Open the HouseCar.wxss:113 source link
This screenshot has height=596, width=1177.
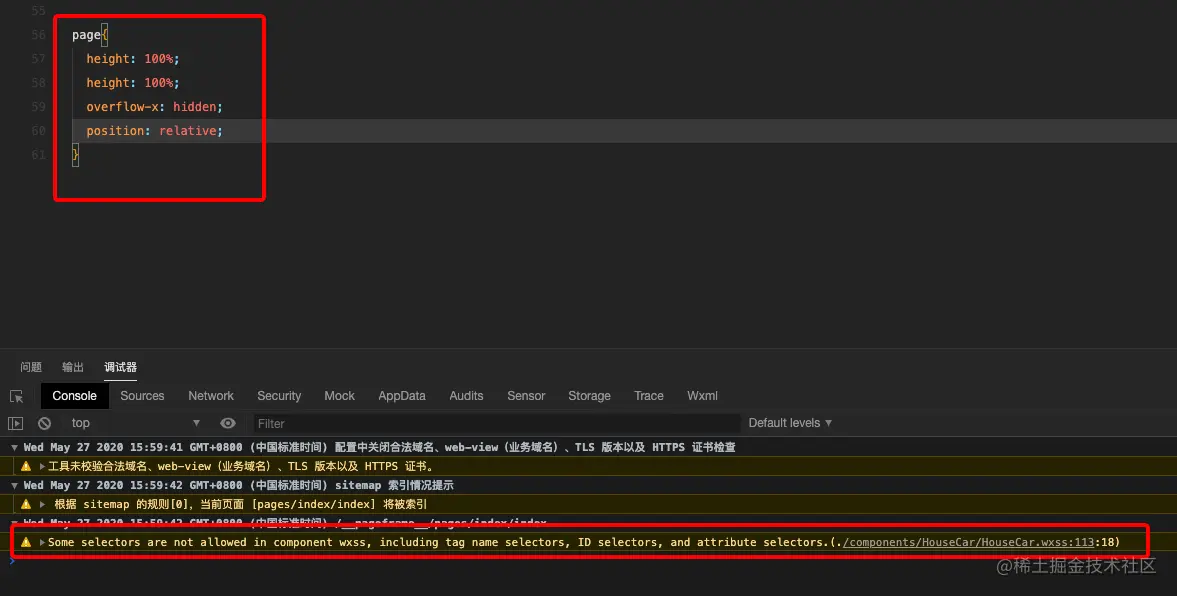(968, 542)
